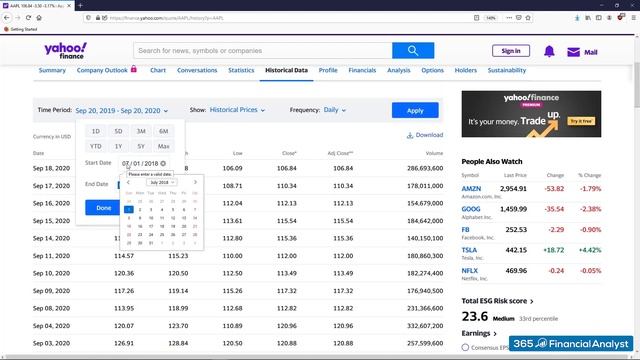Open the Frequency Daily dropdown
The width and height of the screenshot is (640, 360).
(x=335, y=110)
